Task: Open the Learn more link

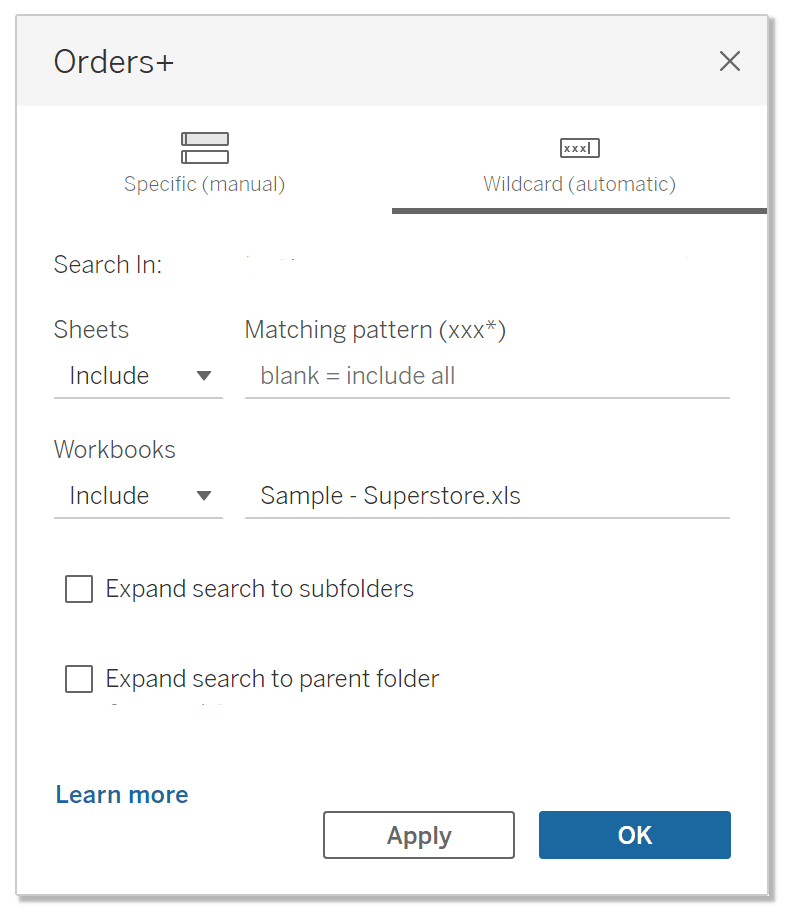Action: click(x=122, y=795)
